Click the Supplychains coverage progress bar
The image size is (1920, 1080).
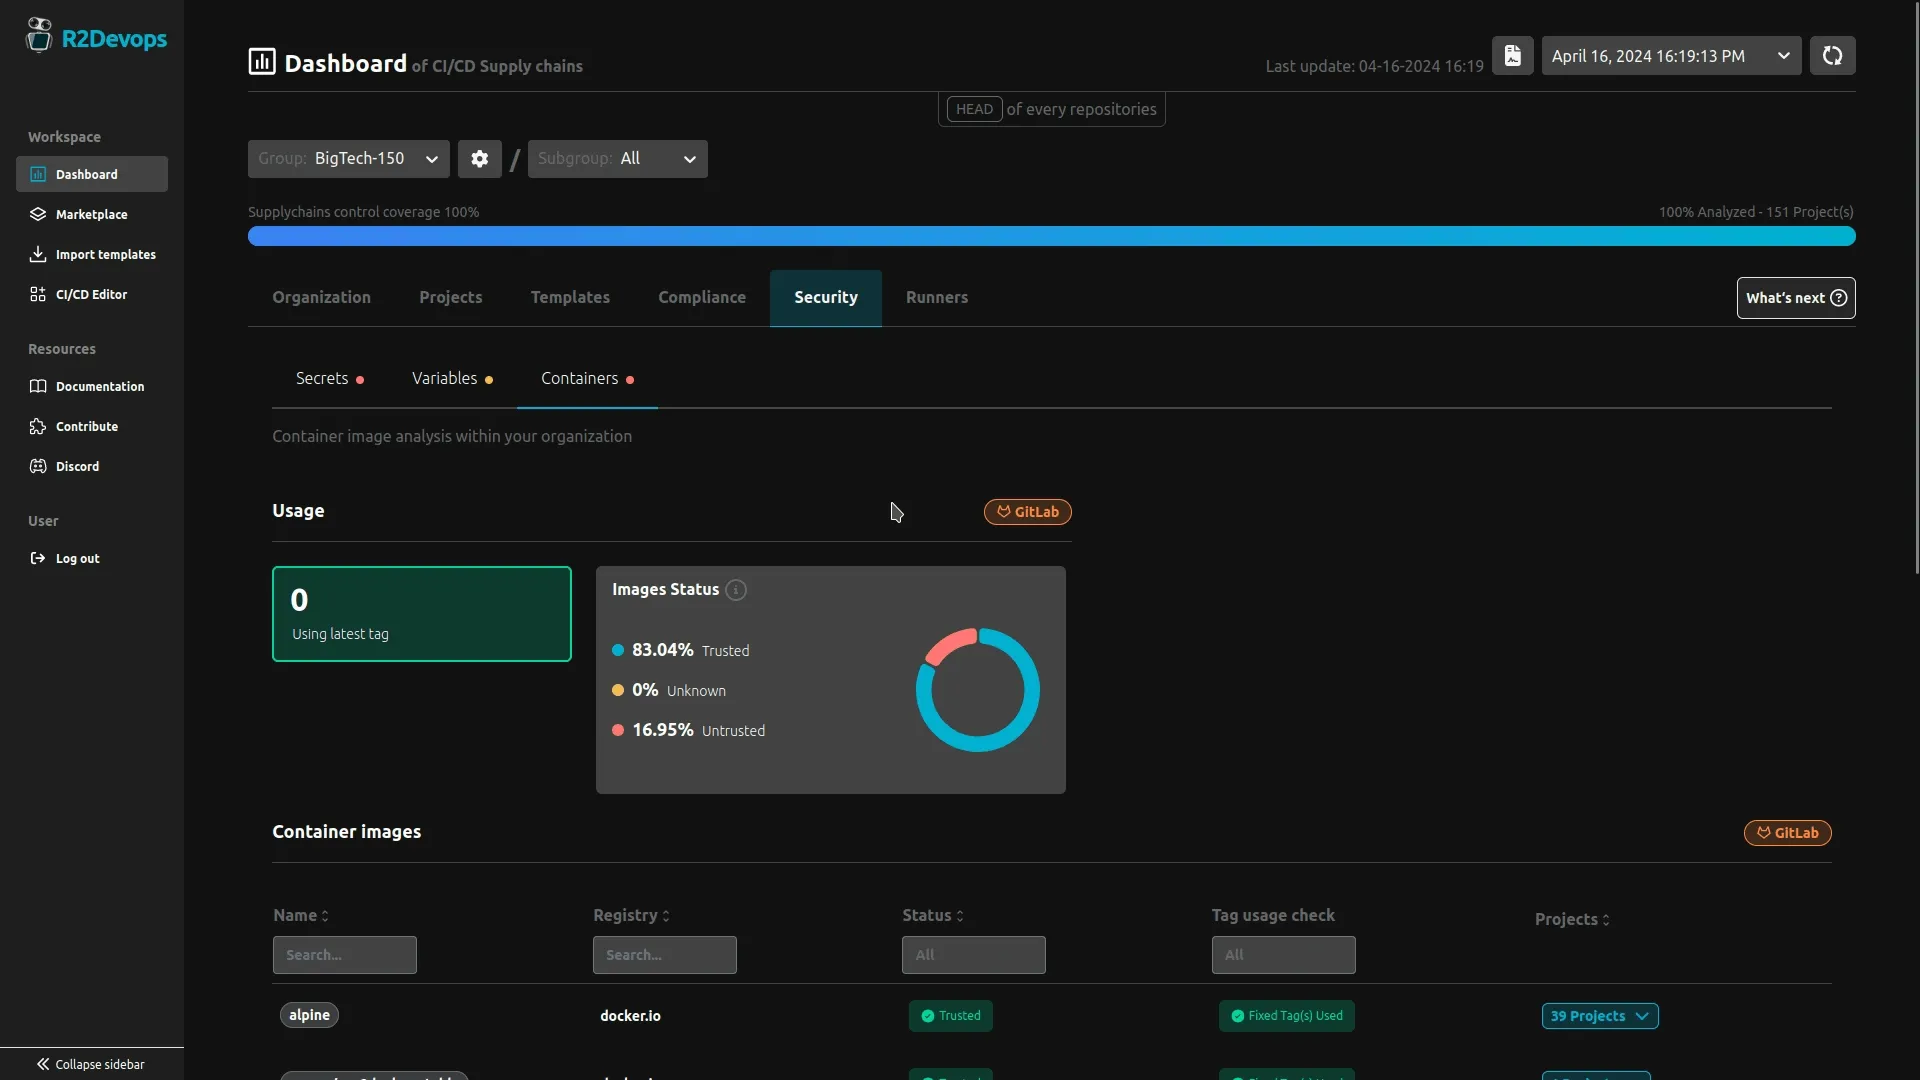pyautogui.click(x=1052, y=235)
